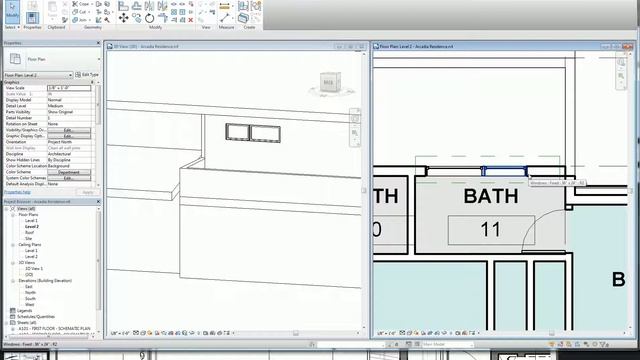
Task: Open Level 1 under Floor Plans
Action: [31, 220]
